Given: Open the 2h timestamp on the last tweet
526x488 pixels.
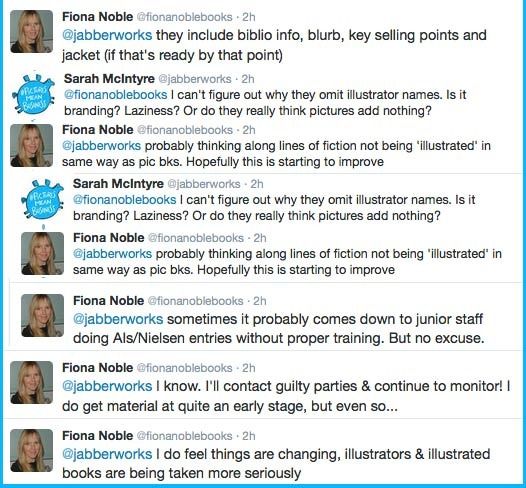Looking at the screenshot, I should click(x=249, y=436).
